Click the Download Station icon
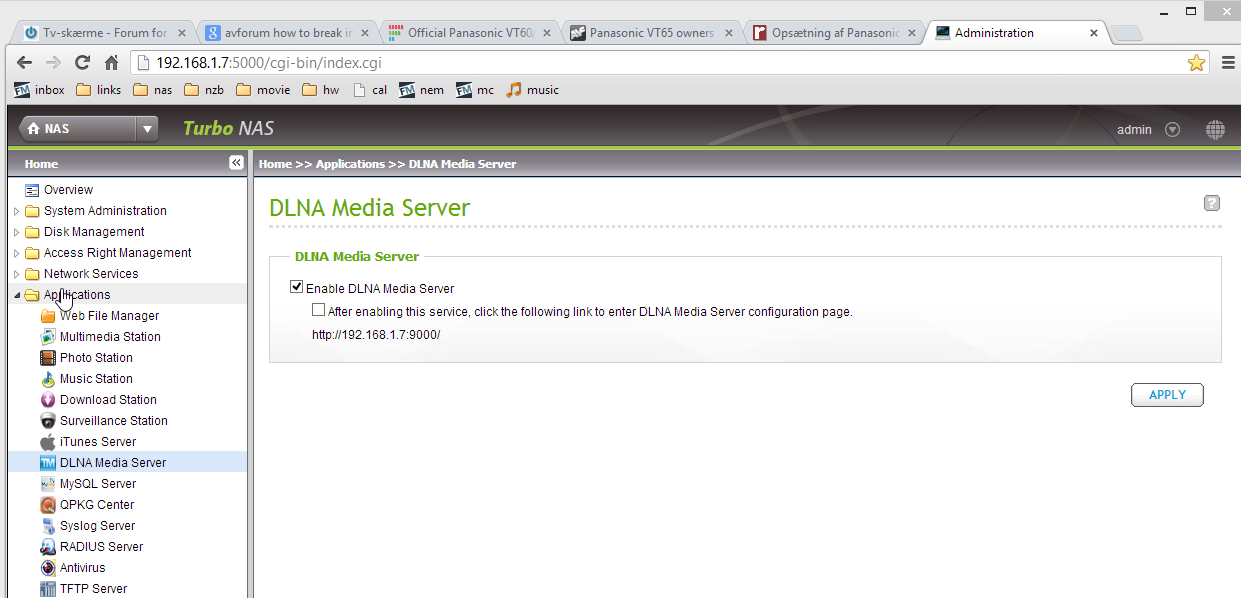 click(x=48, y=400)
